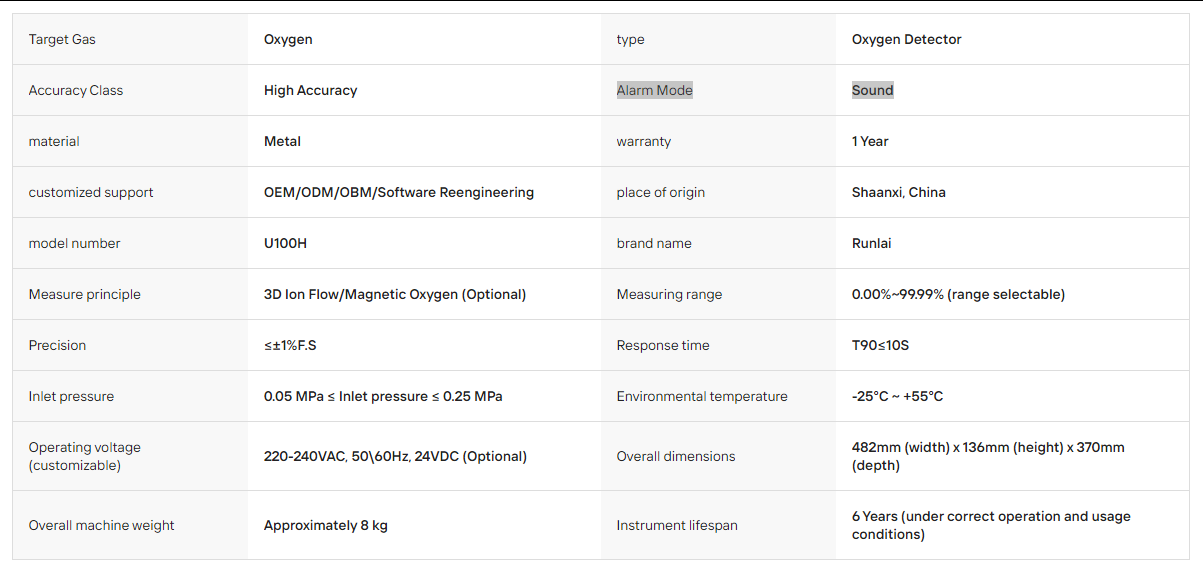Select the -25°C ~ +55°C temperature value
The image size is (1203, 570).
click(x=897, y=396)
